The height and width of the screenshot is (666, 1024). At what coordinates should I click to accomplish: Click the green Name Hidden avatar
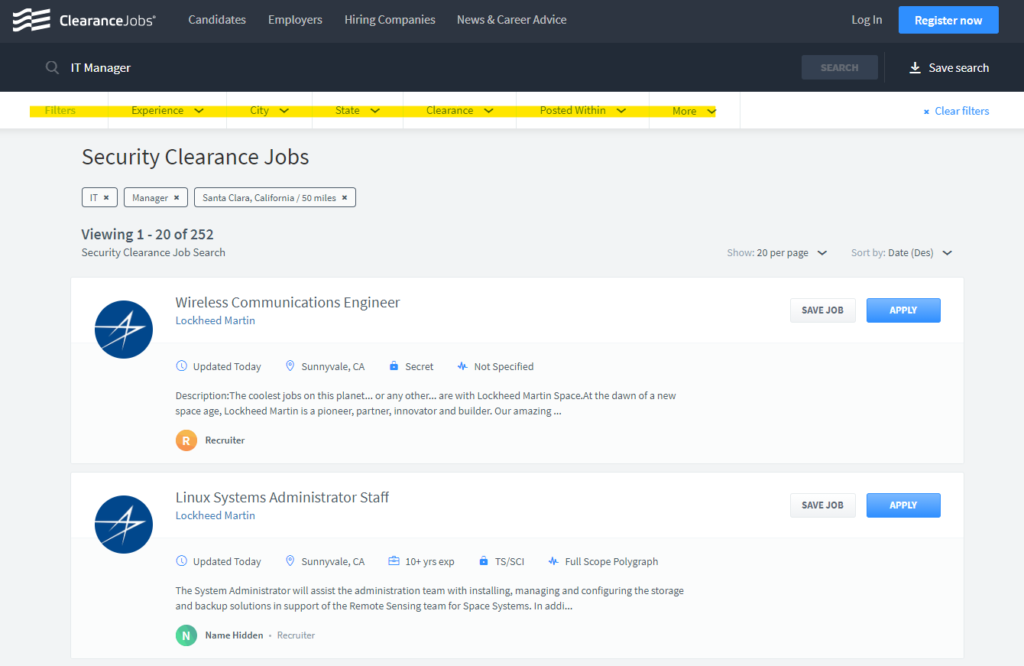(x=186, y=635)
